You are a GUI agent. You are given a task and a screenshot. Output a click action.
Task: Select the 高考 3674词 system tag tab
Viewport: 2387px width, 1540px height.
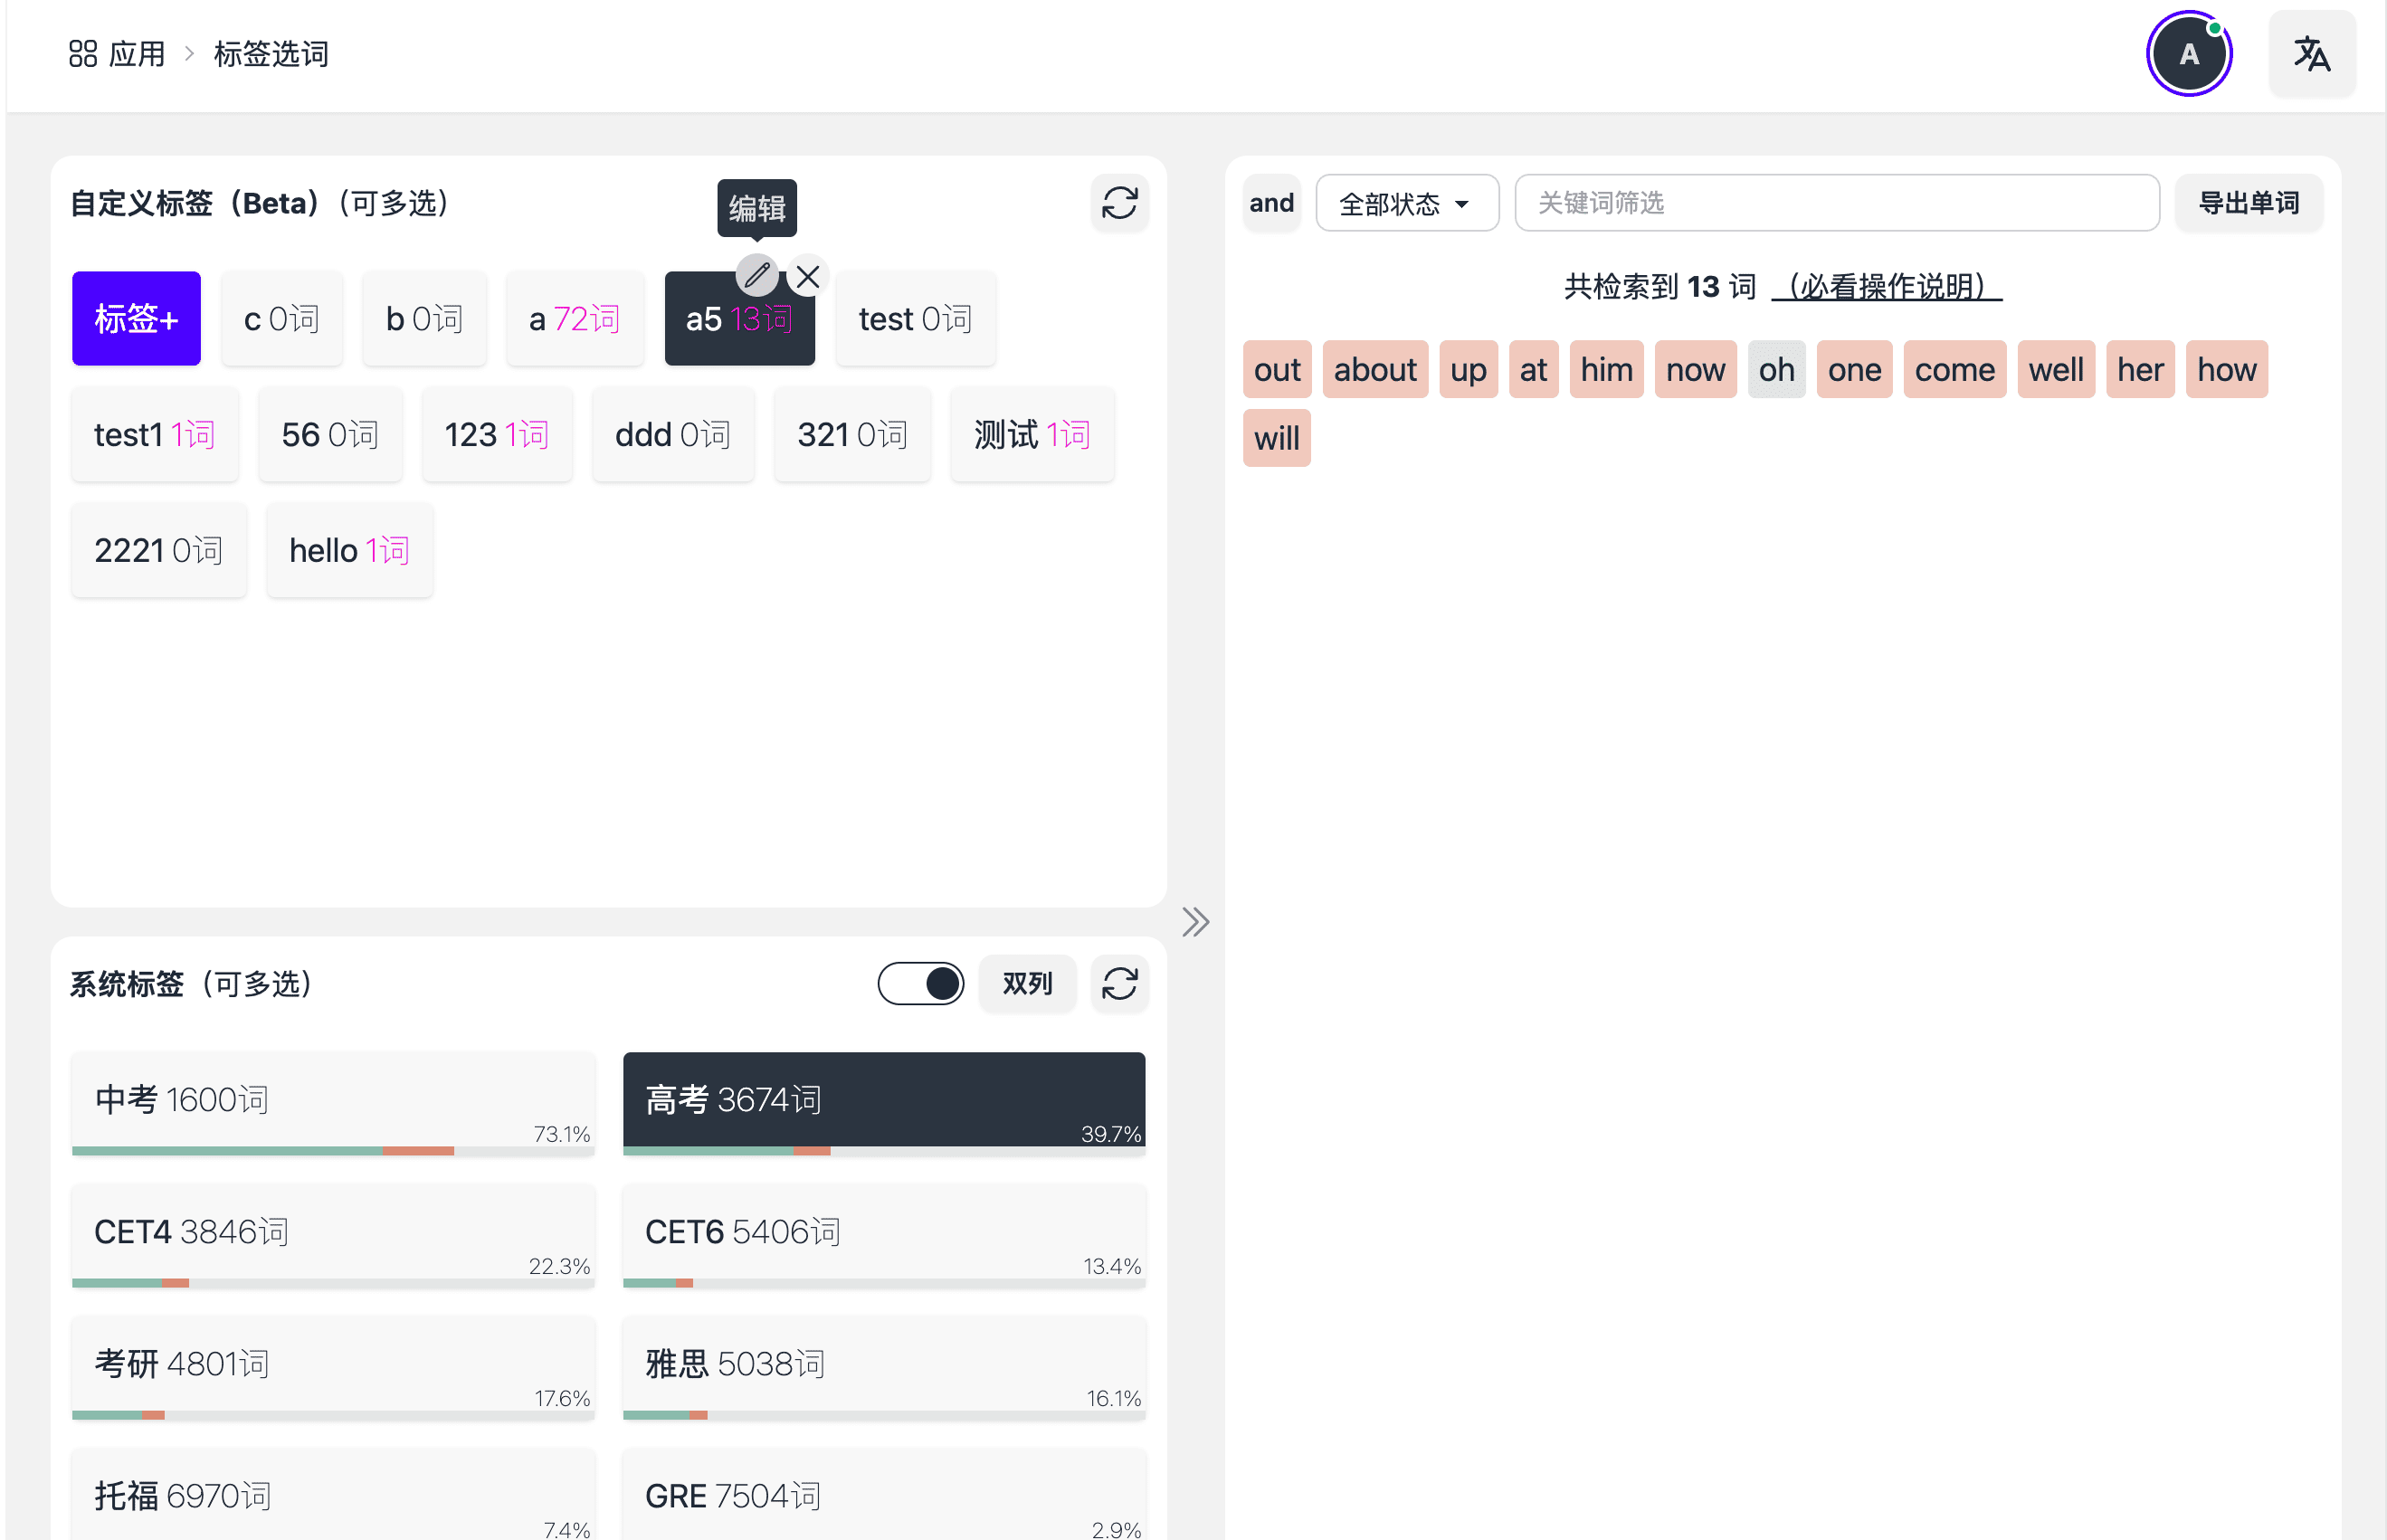coord(884,1099)
